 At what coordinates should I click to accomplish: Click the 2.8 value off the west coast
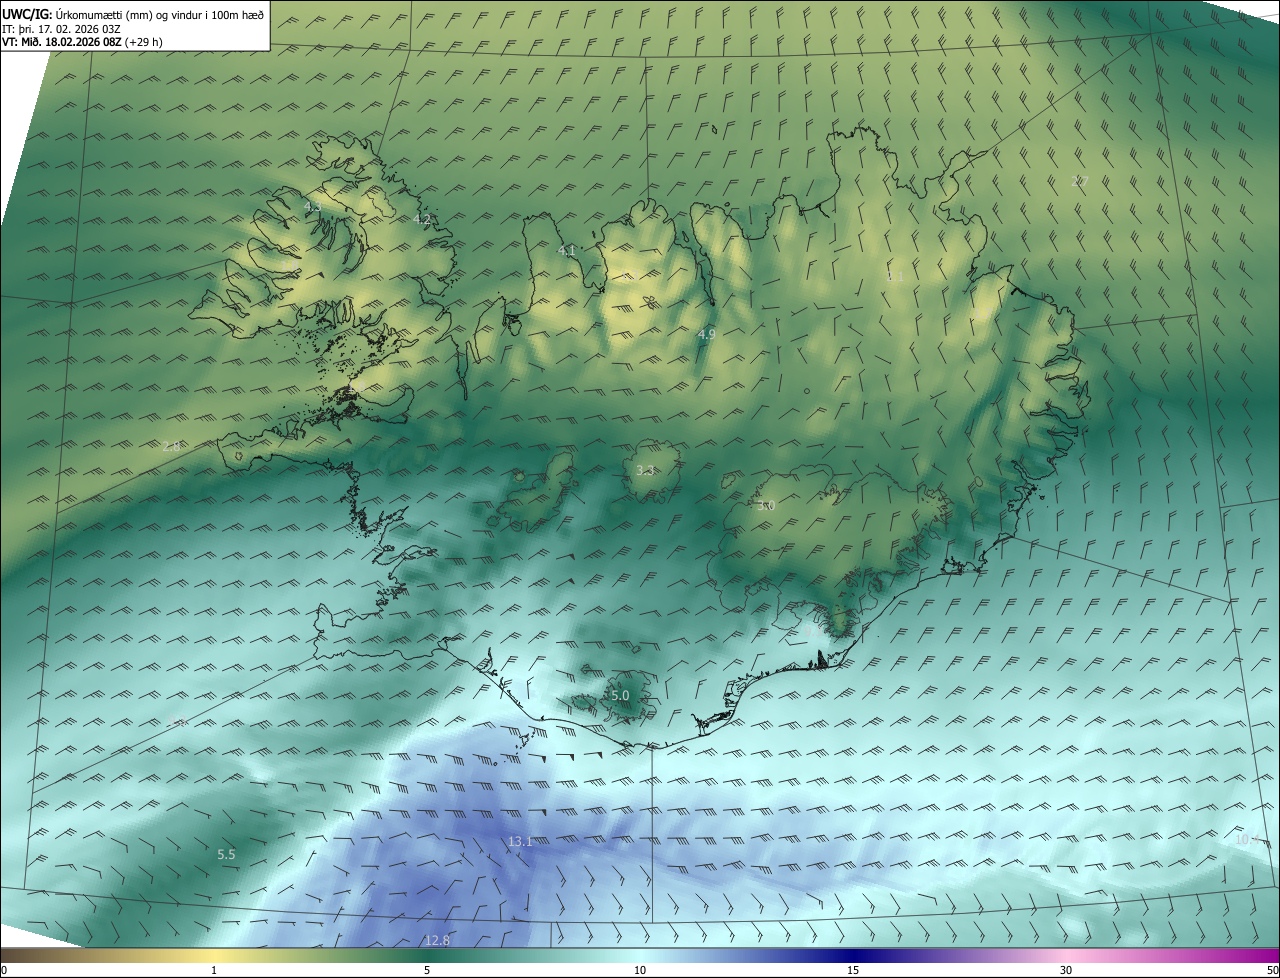click(171, 447)
